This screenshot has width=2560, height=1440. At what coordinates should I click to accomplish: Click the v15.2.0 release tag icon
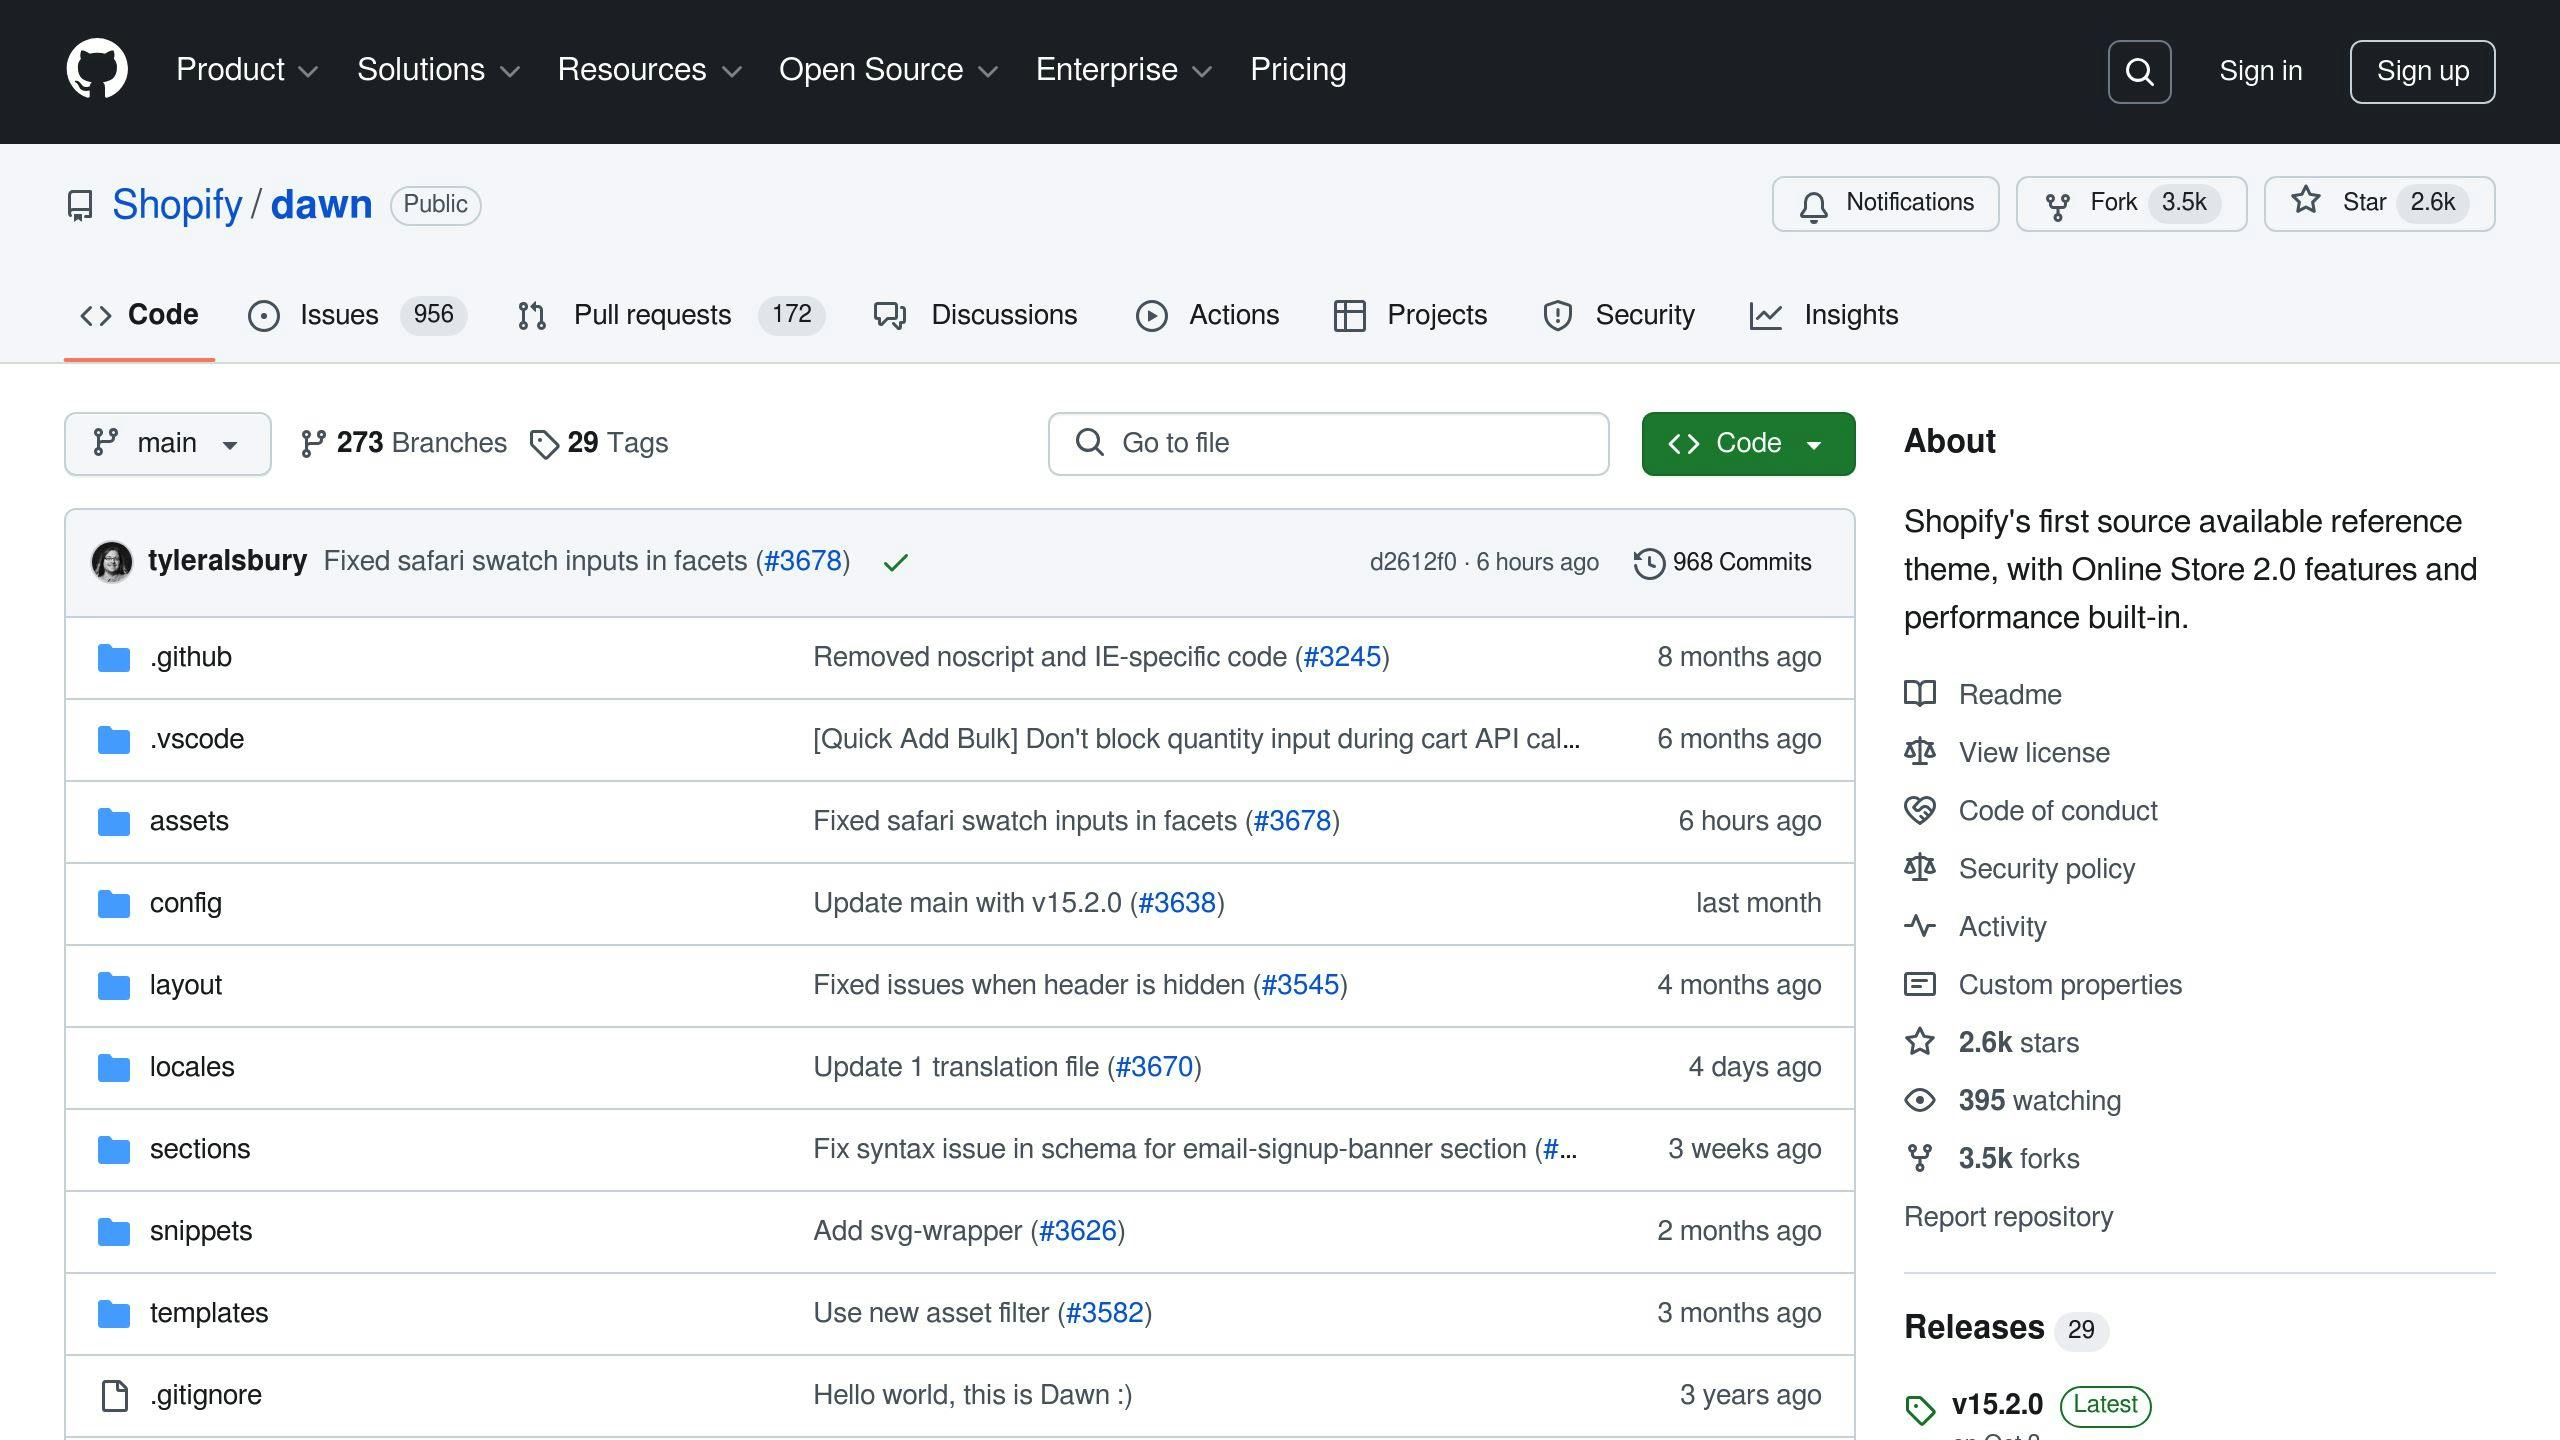point(1920,1410)
